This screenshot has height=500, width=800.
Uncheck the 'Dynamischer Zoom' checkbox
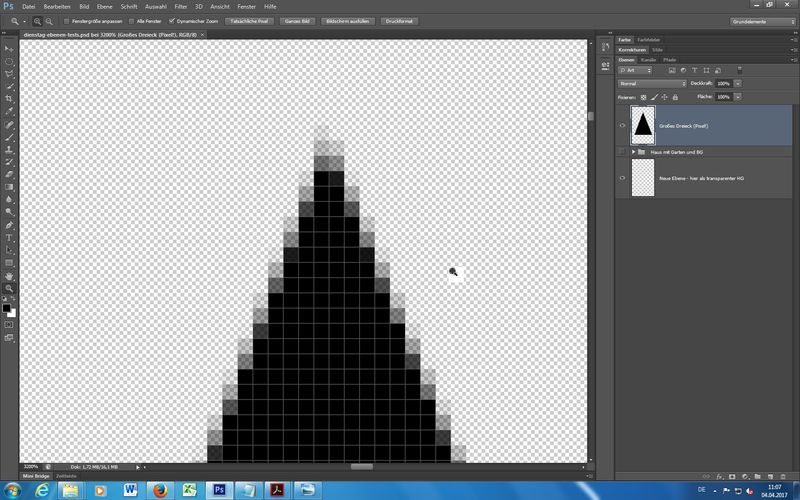click(172, 20)
